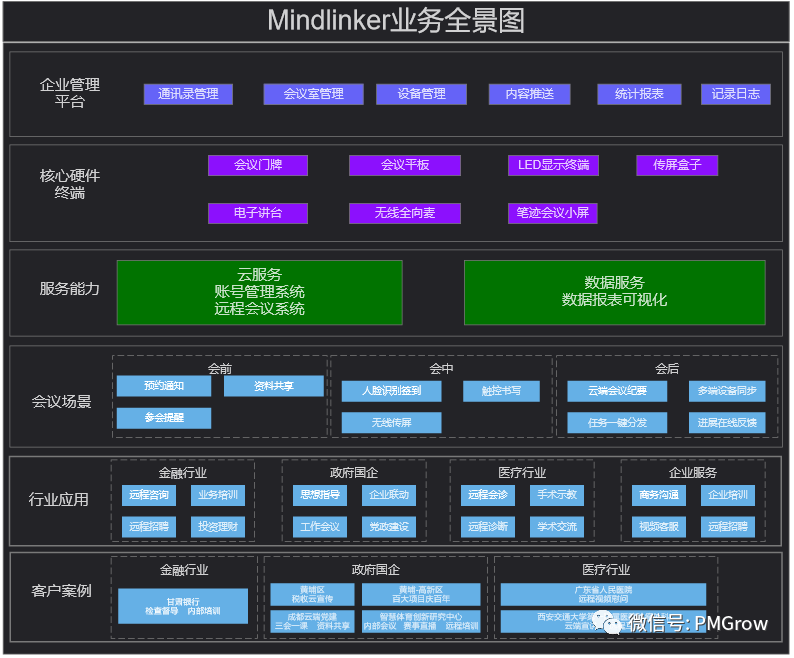Click 远程招聘 in the 企业服务 group
794x658 pixels.
tap(728, 527)
